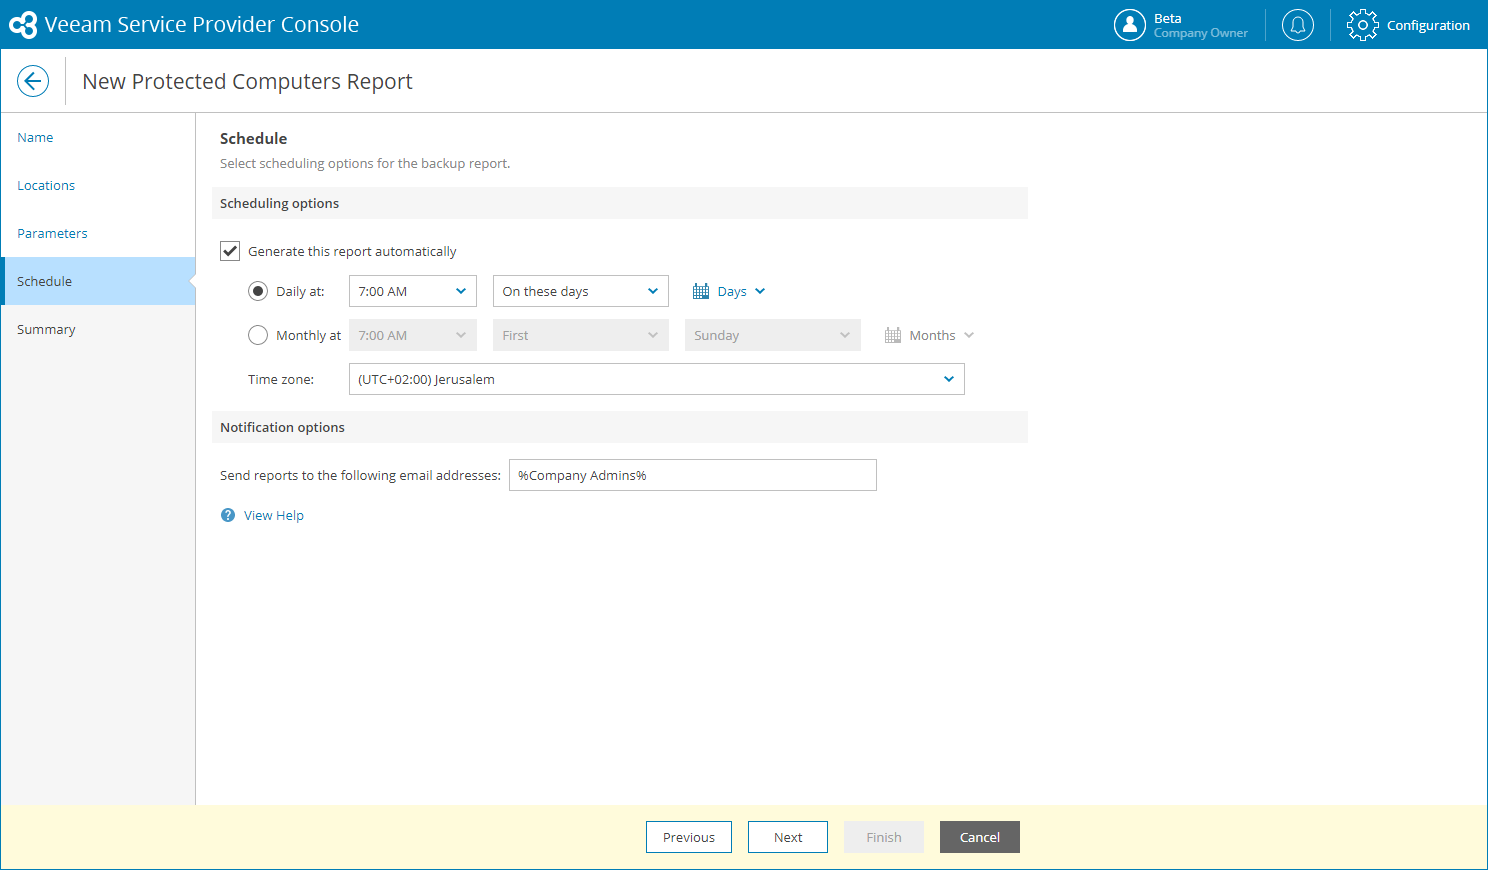1488x870 pixels.
Task: Click the Time zone label
Action: coord(281,379)
